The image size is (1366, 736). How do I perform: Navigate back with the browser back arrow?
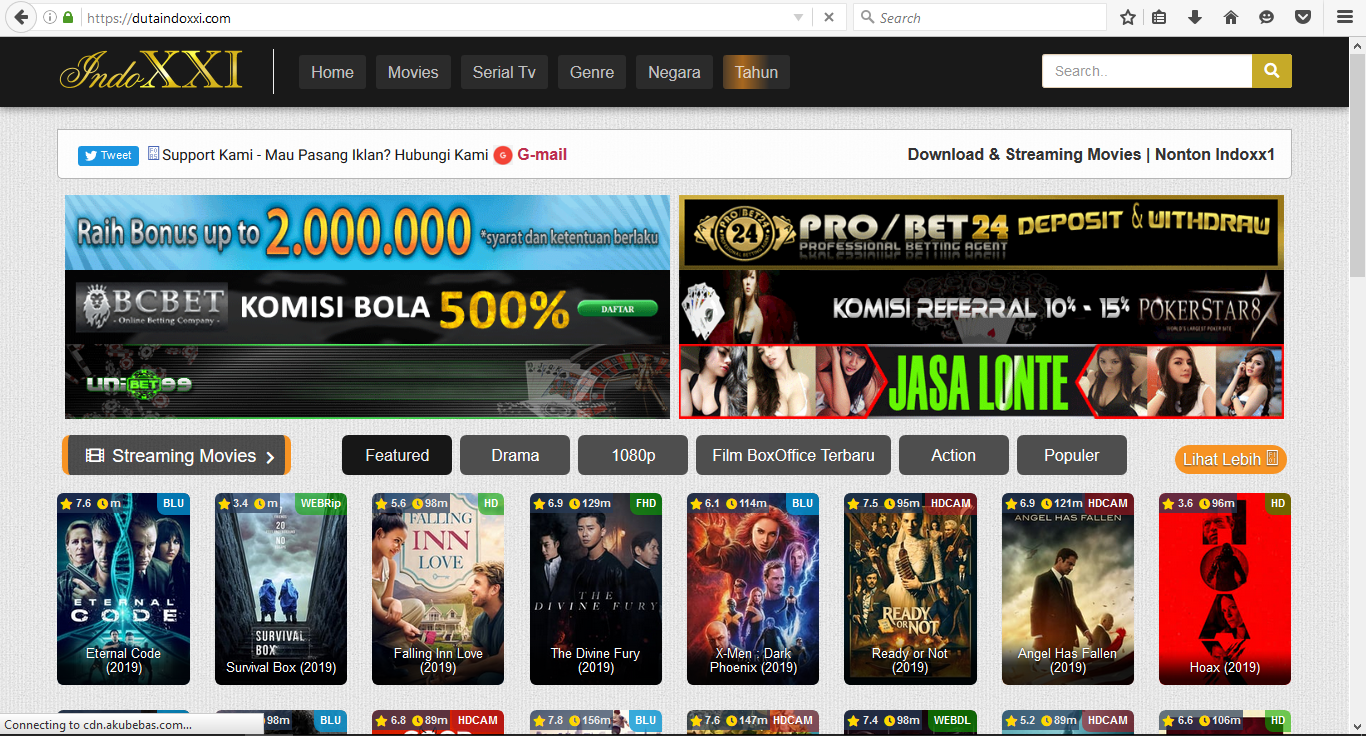20,17
